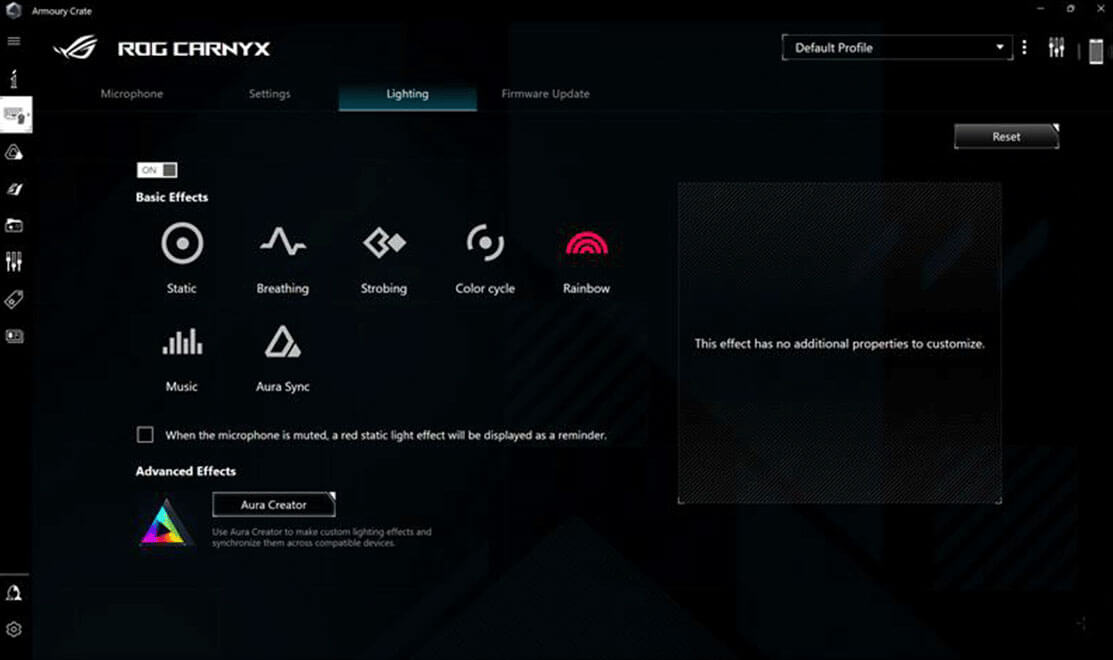This screenshot has width=1113, height=660.
Task: Open the notification bell in sidebar
Action: 13,593
